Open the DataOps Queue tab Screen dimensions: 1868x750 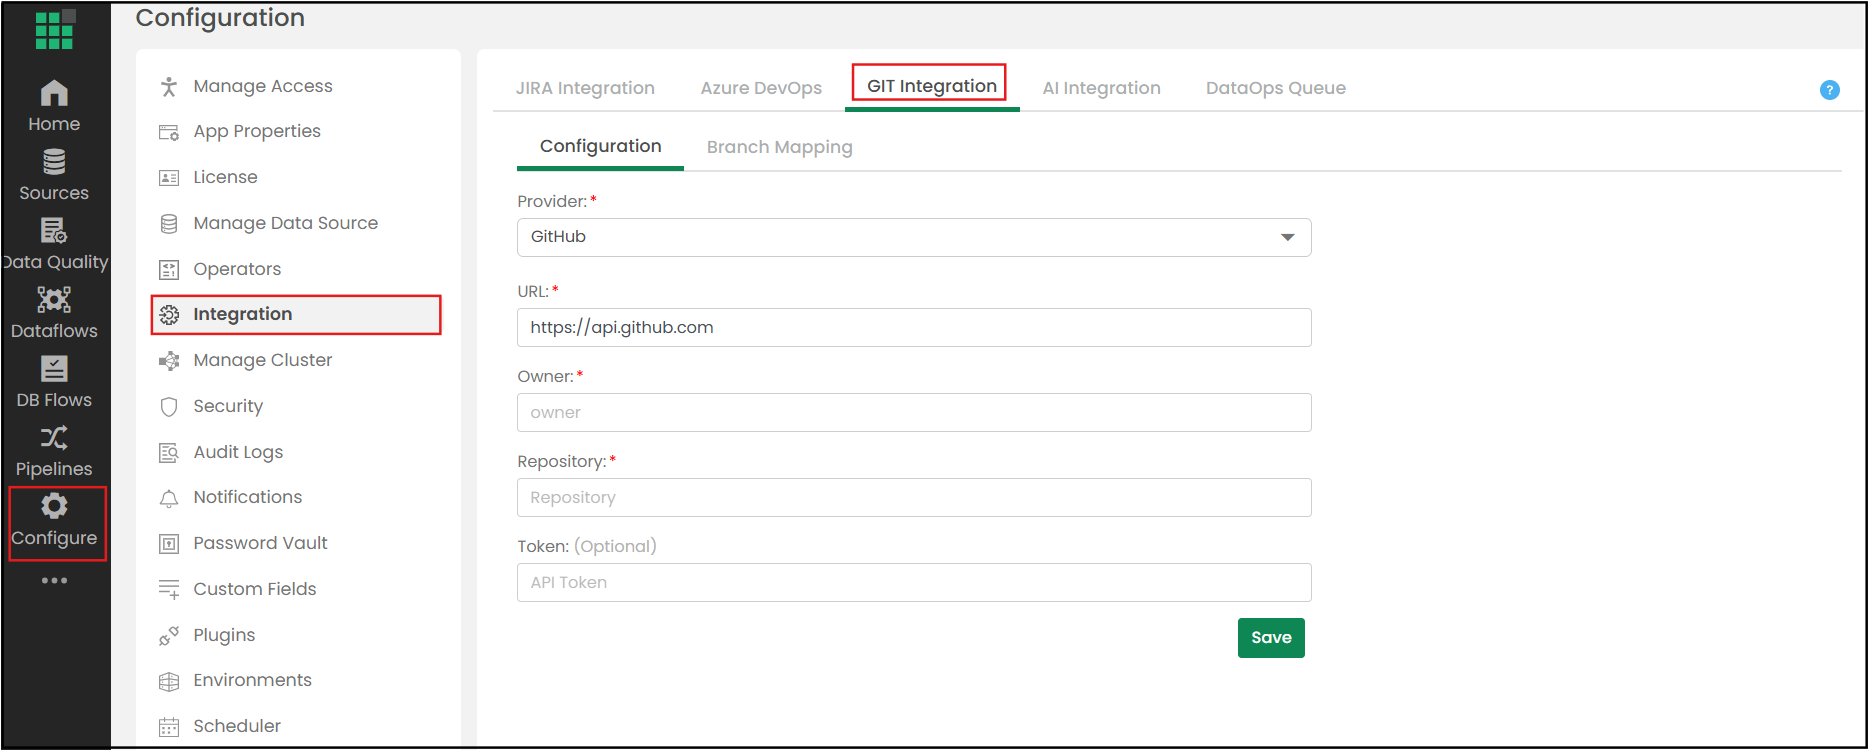pyautogui.click(x=1275, y=88)
